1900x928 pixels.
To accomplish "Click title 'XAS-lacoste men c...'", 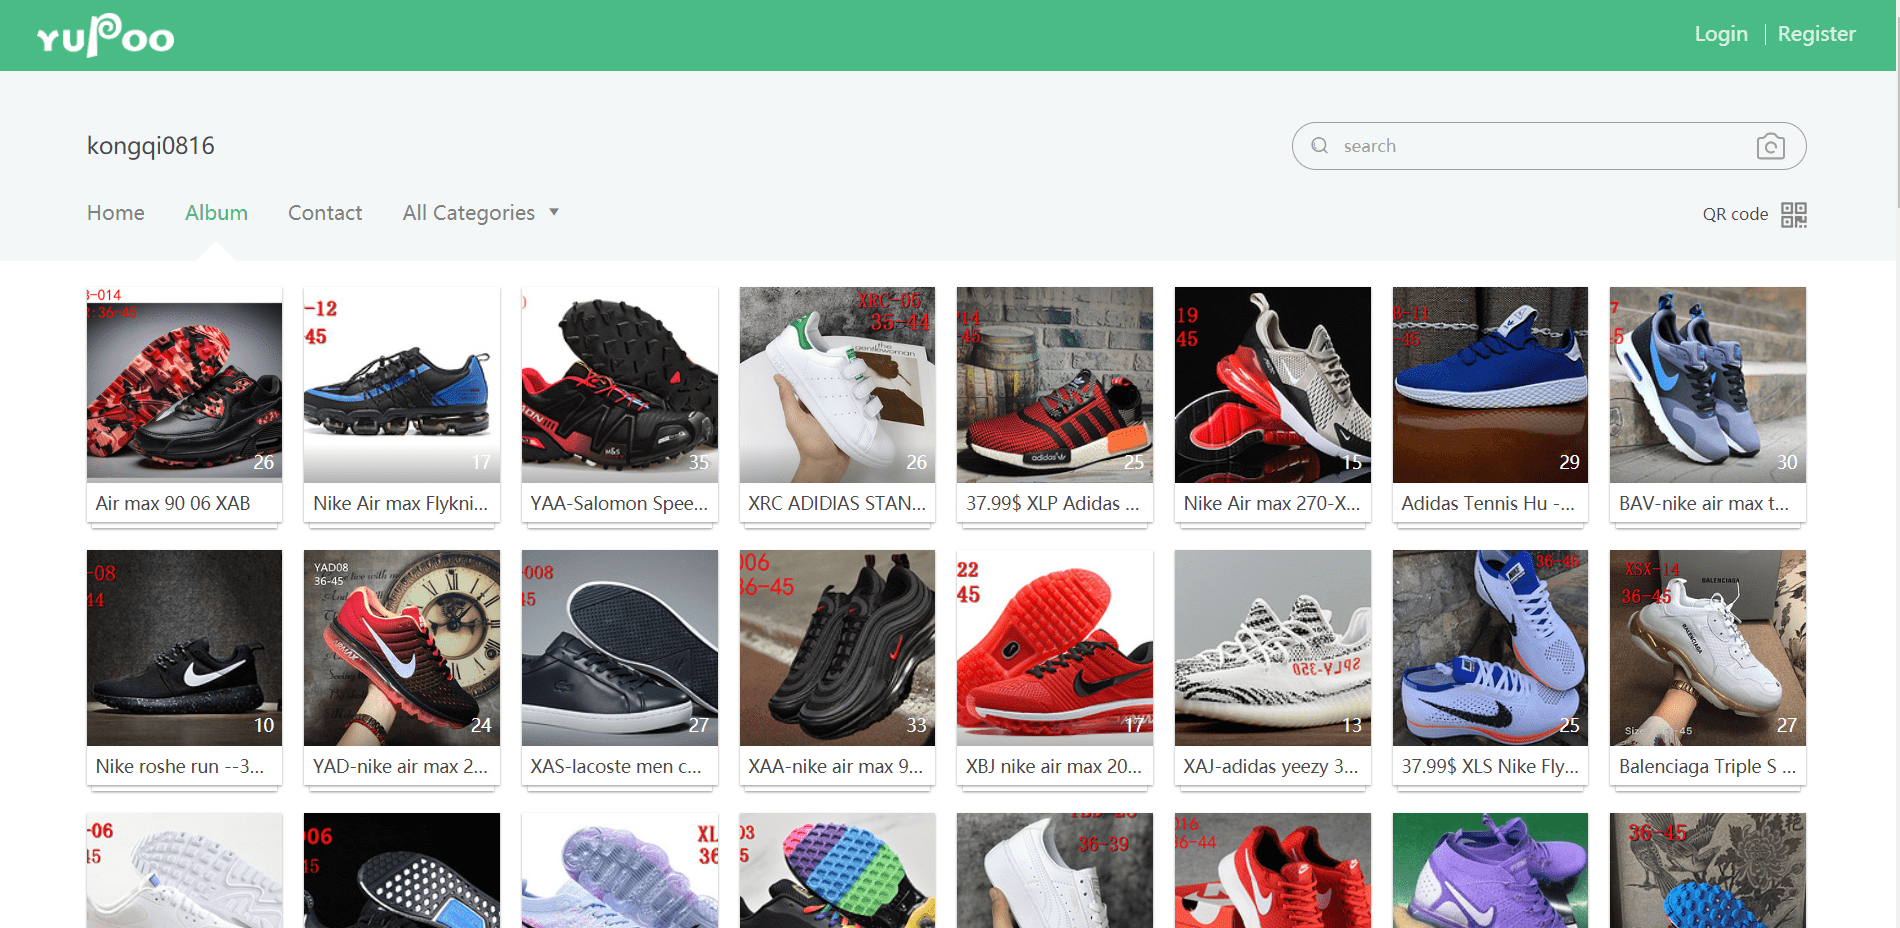I will [x=616, y=766].
